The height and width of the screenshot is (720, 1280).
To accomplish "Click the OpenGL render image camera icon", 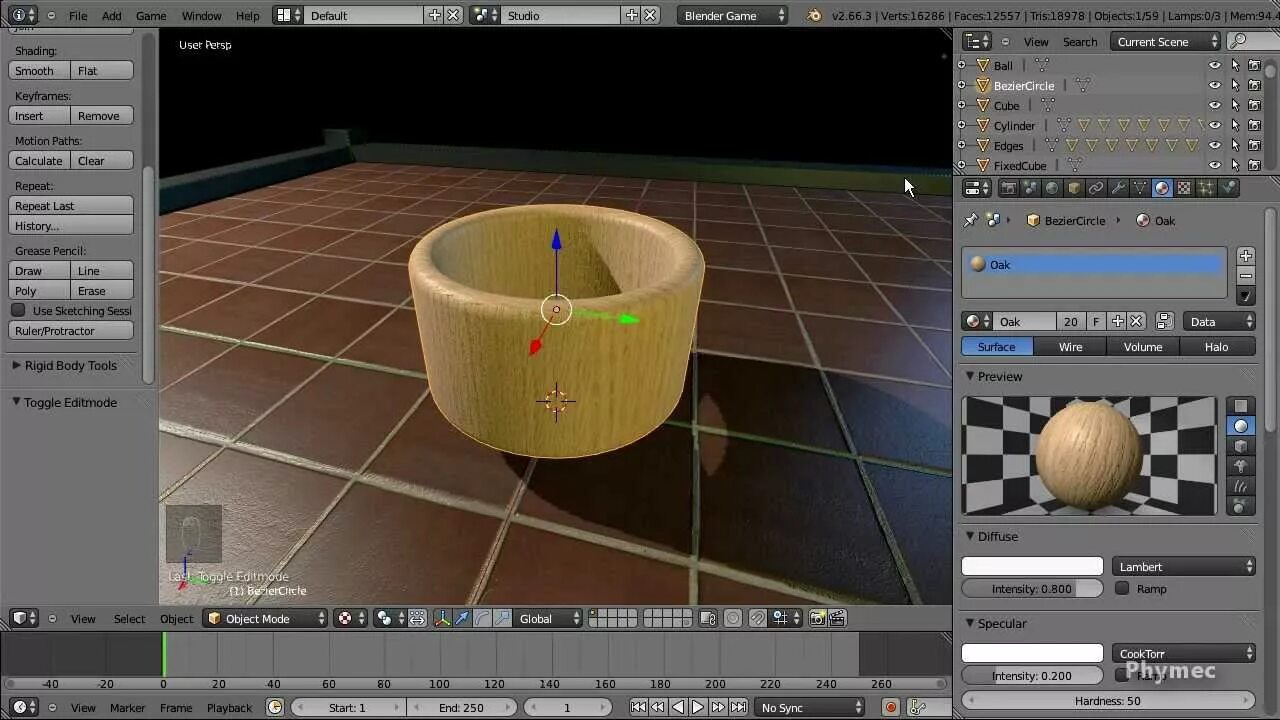I will pos(817,618).
